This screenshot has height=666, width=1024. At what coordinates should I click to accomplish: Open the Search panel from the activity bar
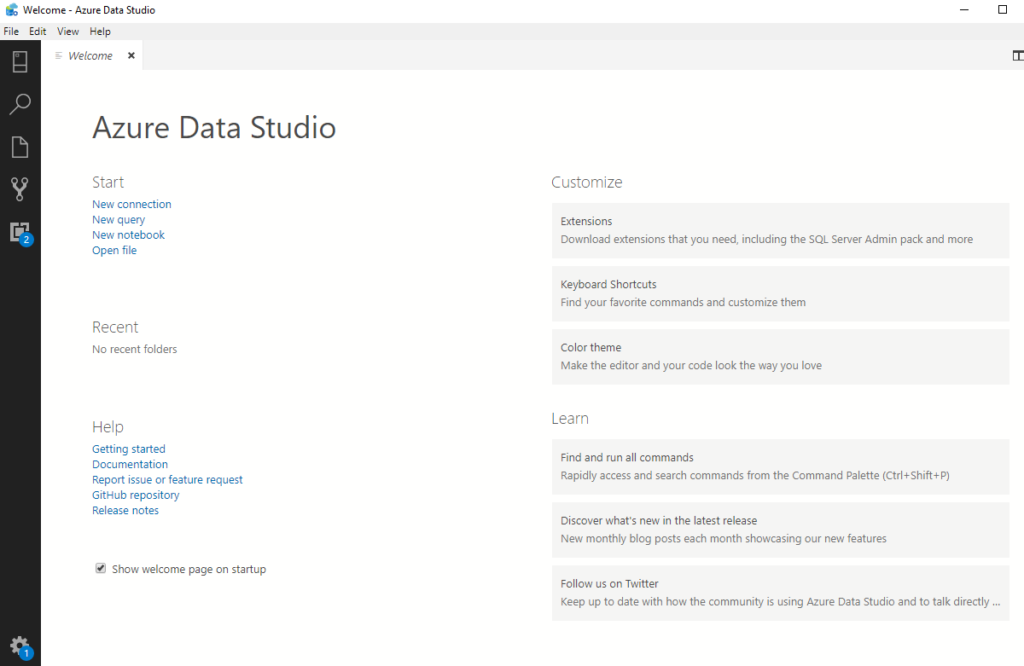[x=20, y=104]
